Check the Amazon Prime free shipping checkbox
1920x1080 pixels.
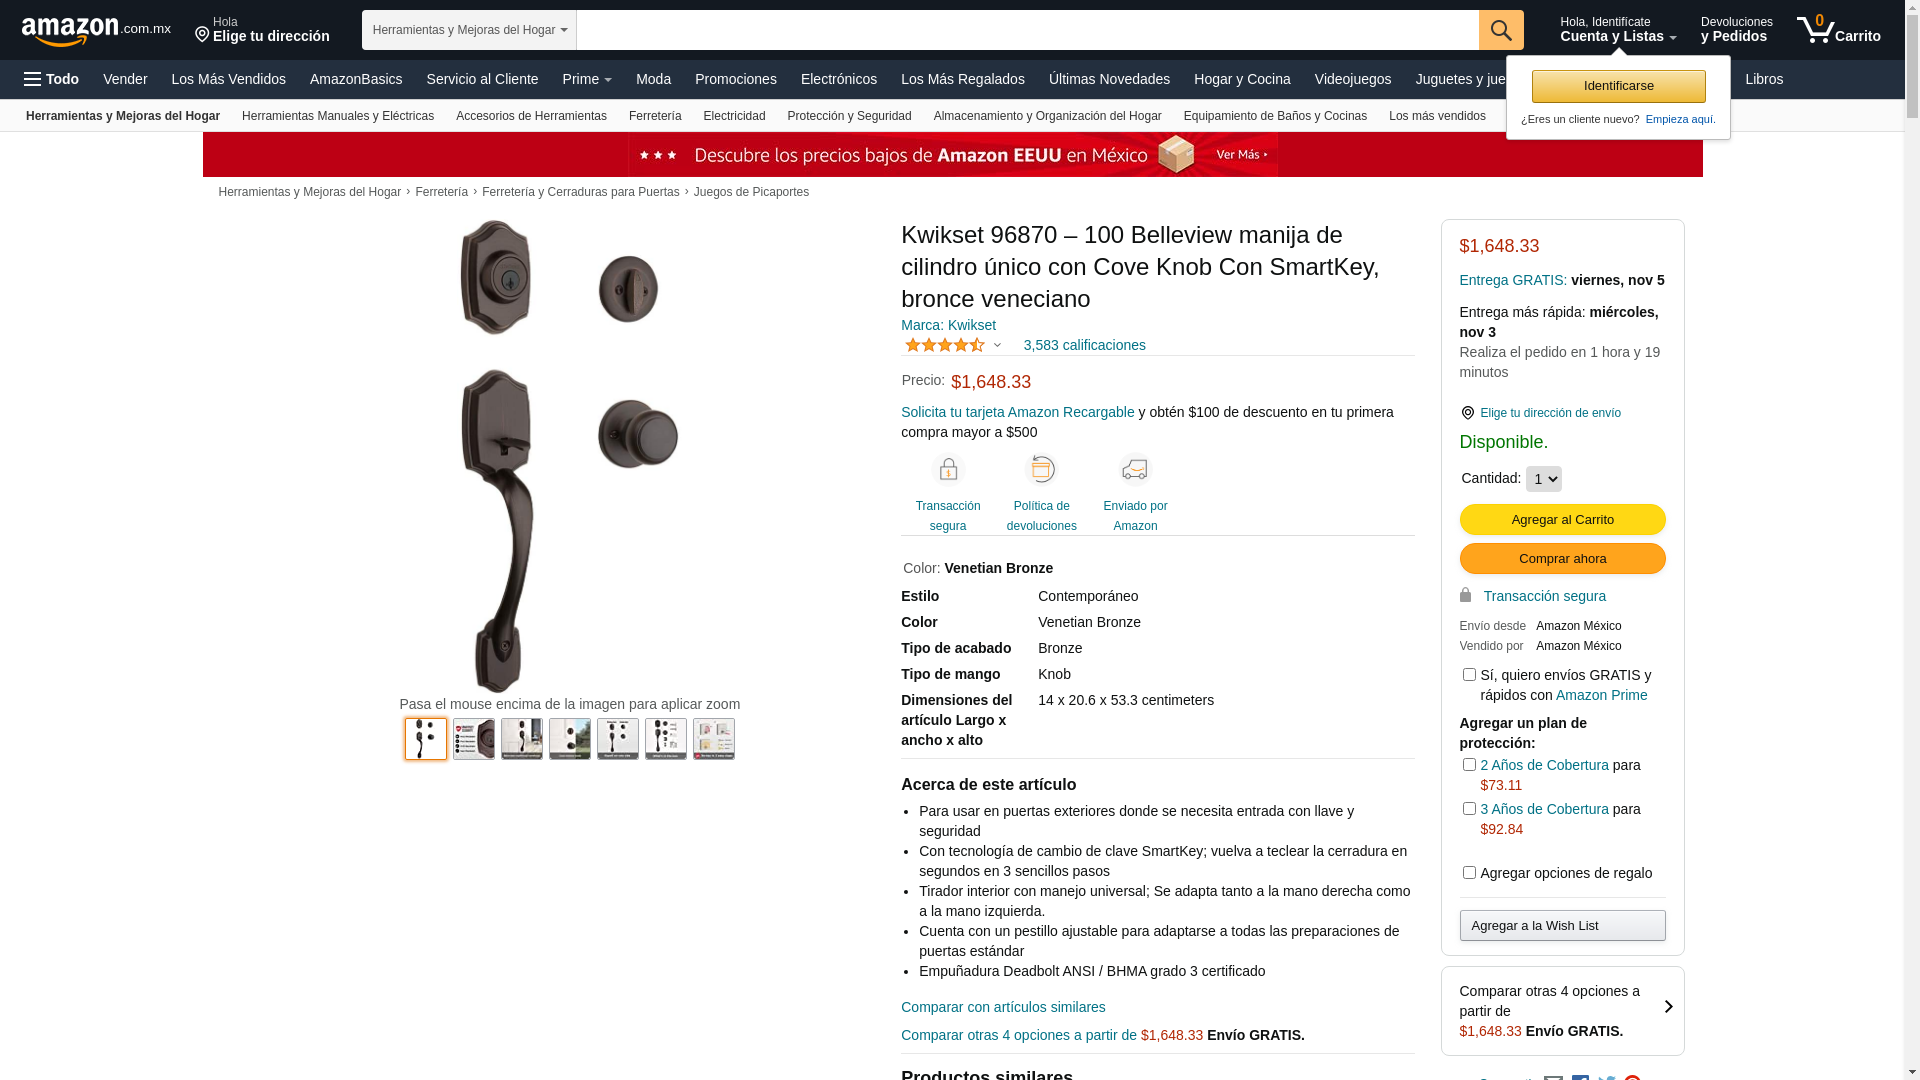coord(1468,675)
